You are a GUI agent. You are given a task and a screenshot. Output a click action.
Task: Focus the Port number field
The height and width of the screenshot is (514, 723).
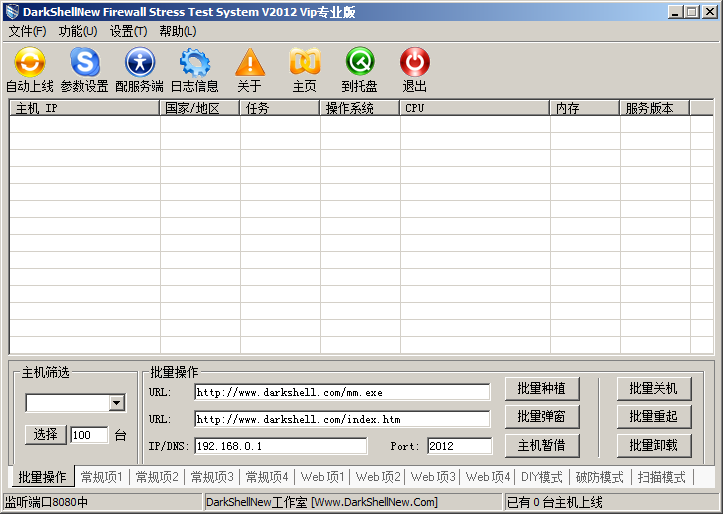click(x=459, y=446)
